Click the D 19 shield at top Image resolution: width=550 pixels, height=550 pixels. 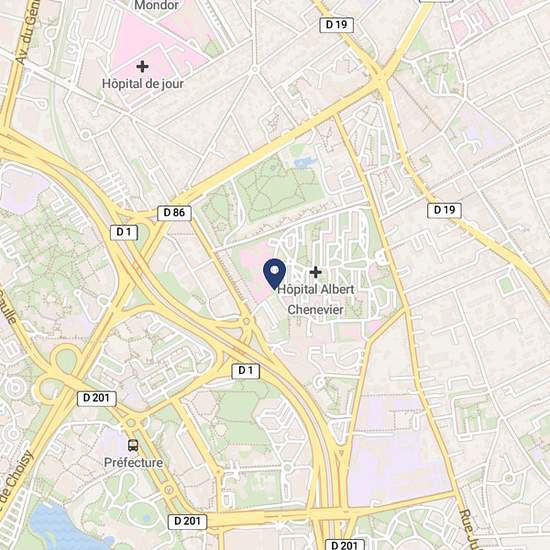click(336, 25)
